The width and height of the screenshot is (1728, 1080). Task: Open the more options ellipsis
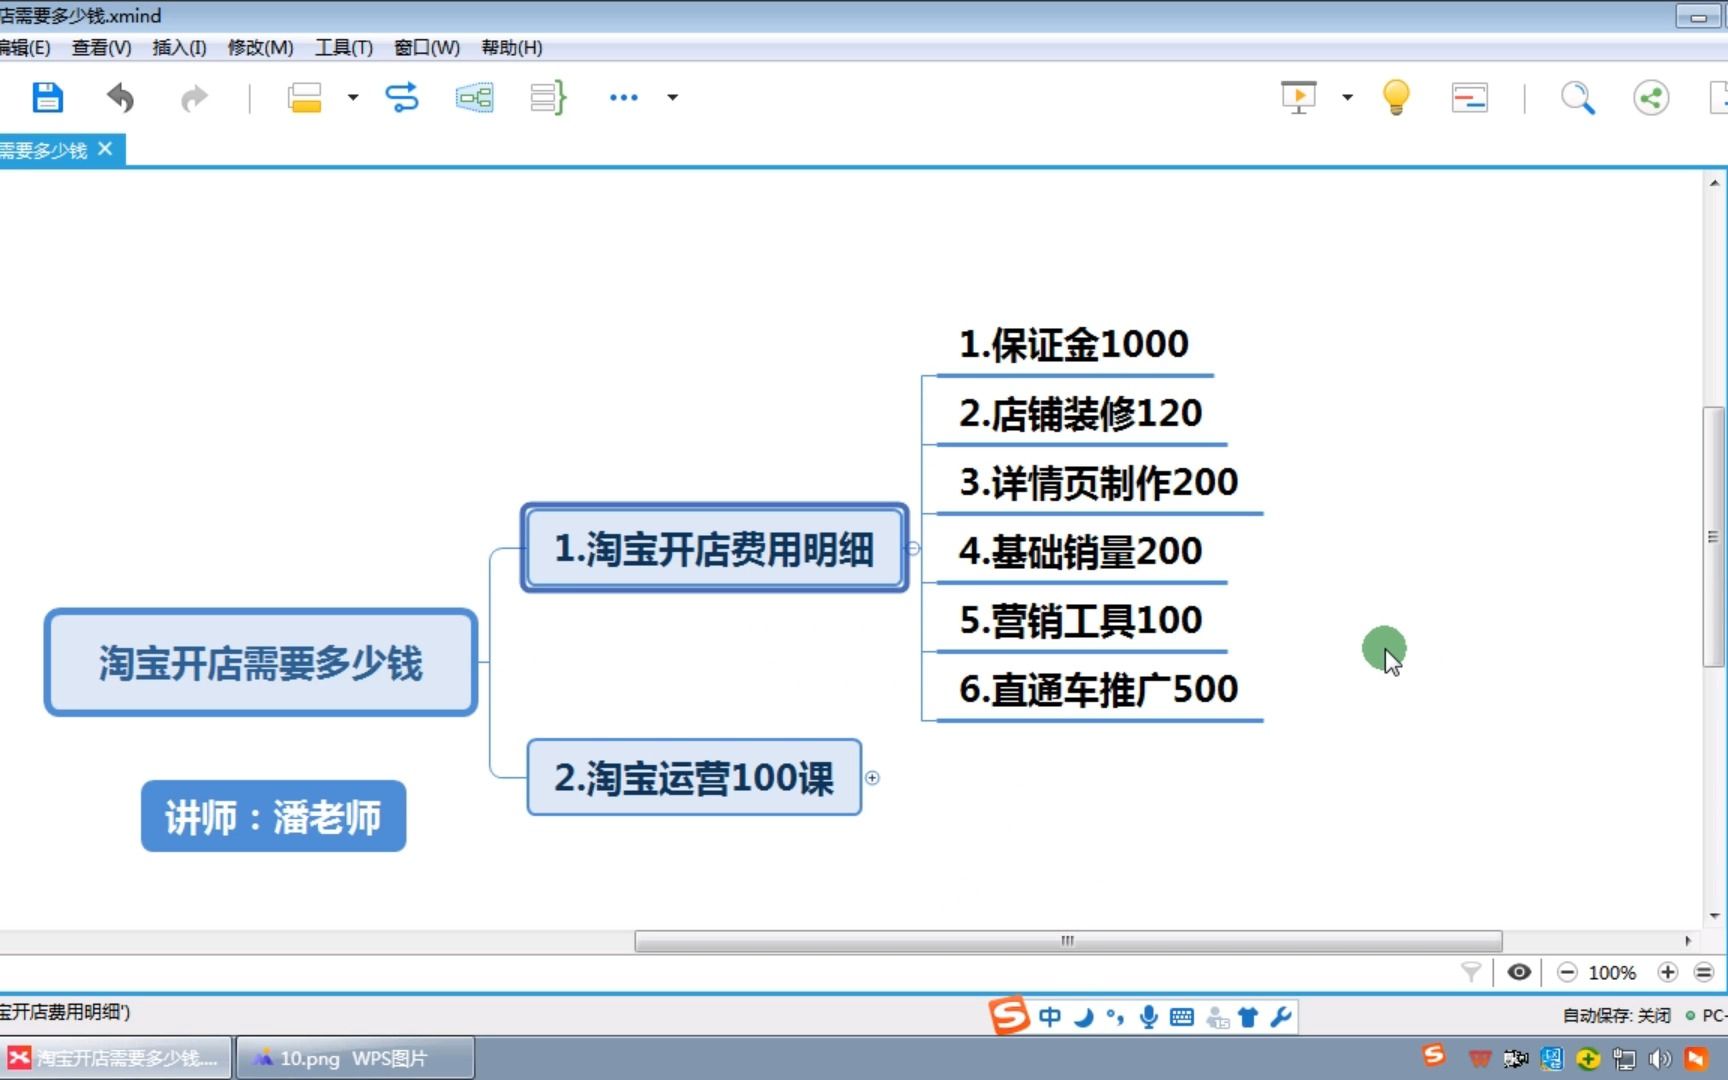pyautogui.click(x=623, y=97)
